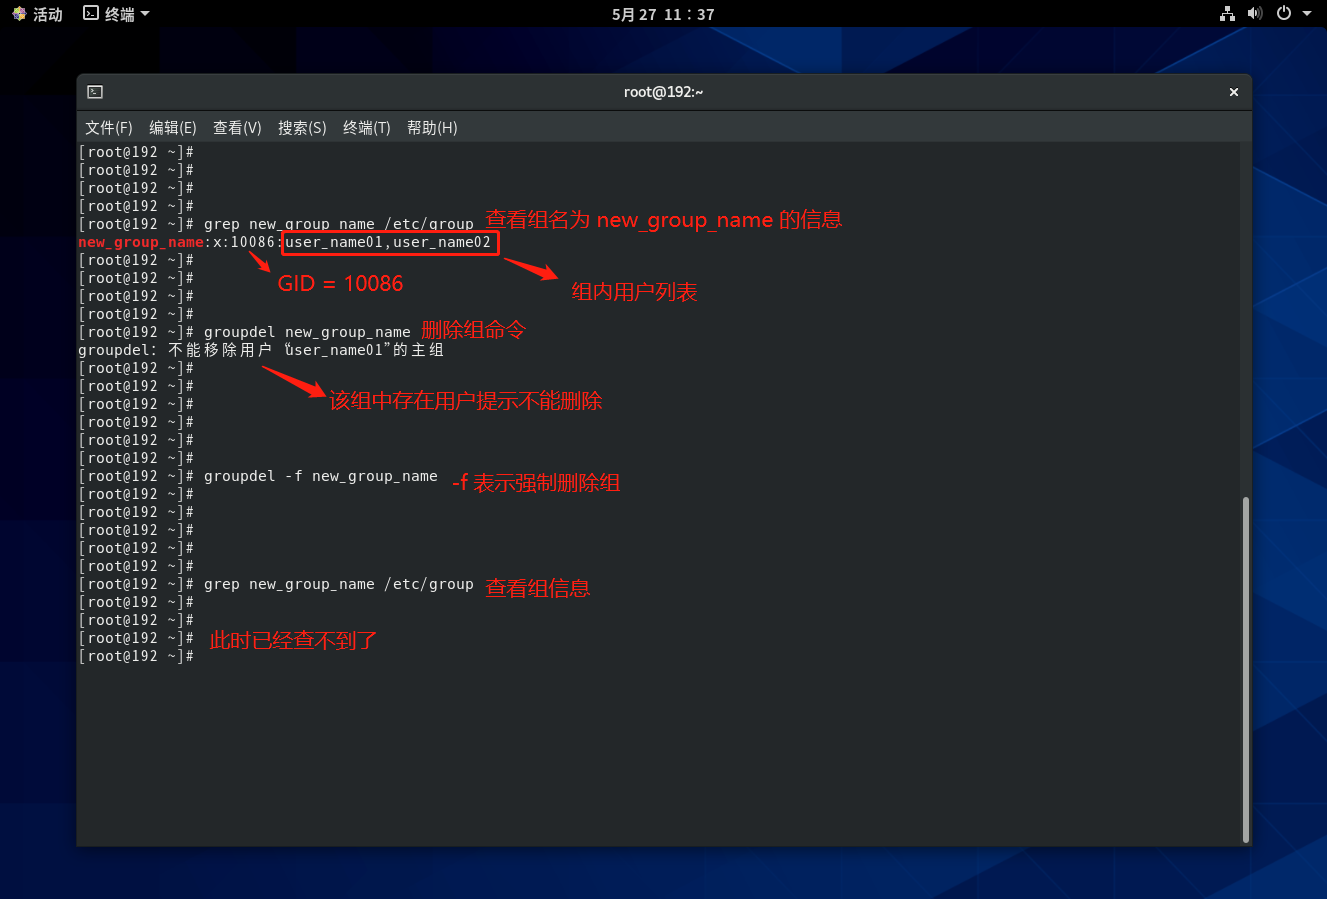The height and width of the screenshot is (899, 1327).
Task: Open the 文件(F) menu
Action: [x=108, y=128]
